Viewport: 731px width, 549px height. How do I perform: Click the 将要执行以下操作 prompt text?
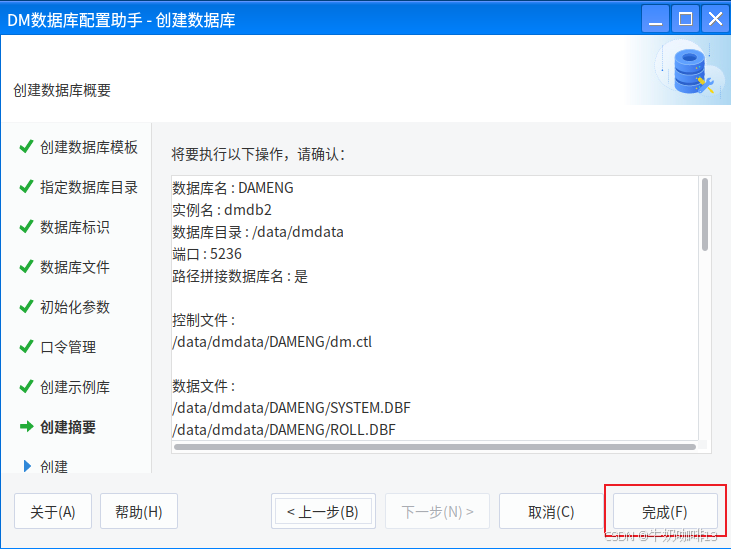point(258,154)
